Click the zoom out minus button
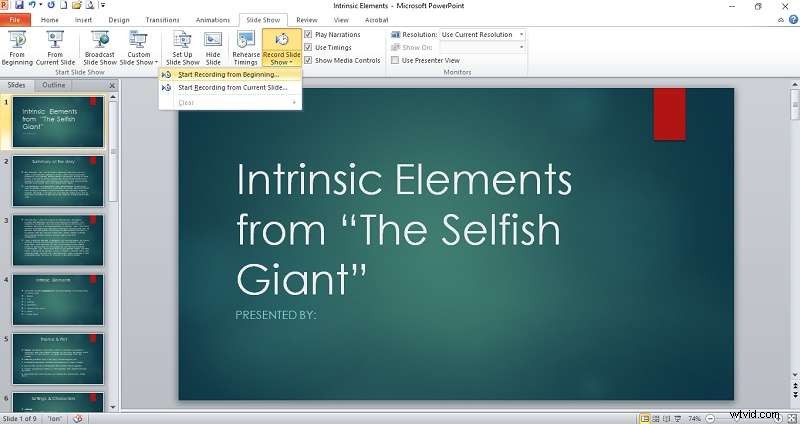 [710, 419]
